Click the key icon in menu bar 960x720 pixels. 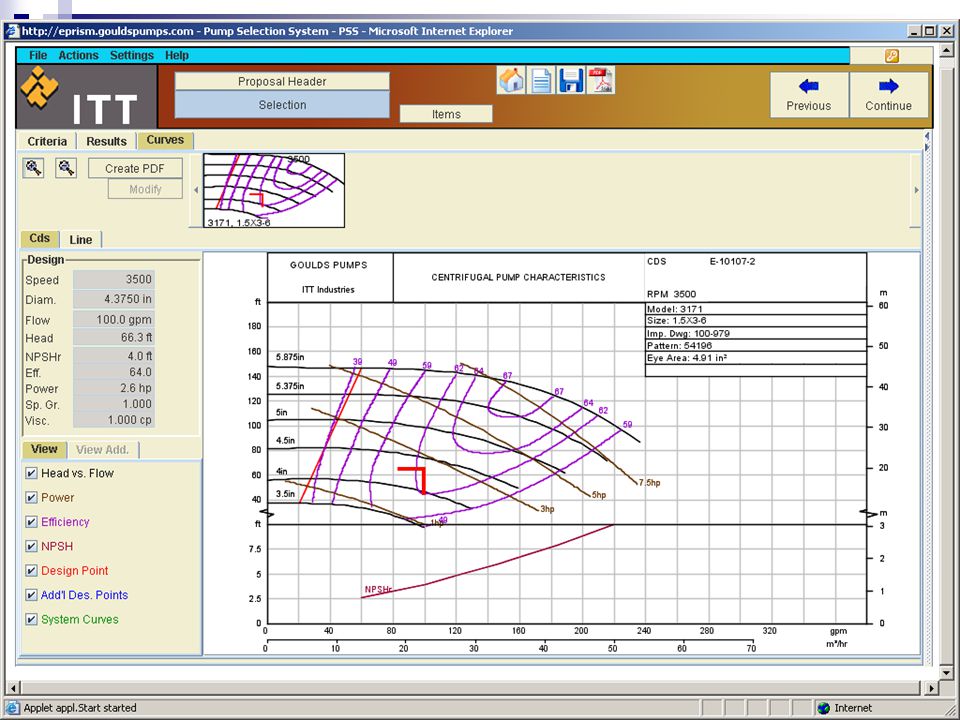pos(892,56)
